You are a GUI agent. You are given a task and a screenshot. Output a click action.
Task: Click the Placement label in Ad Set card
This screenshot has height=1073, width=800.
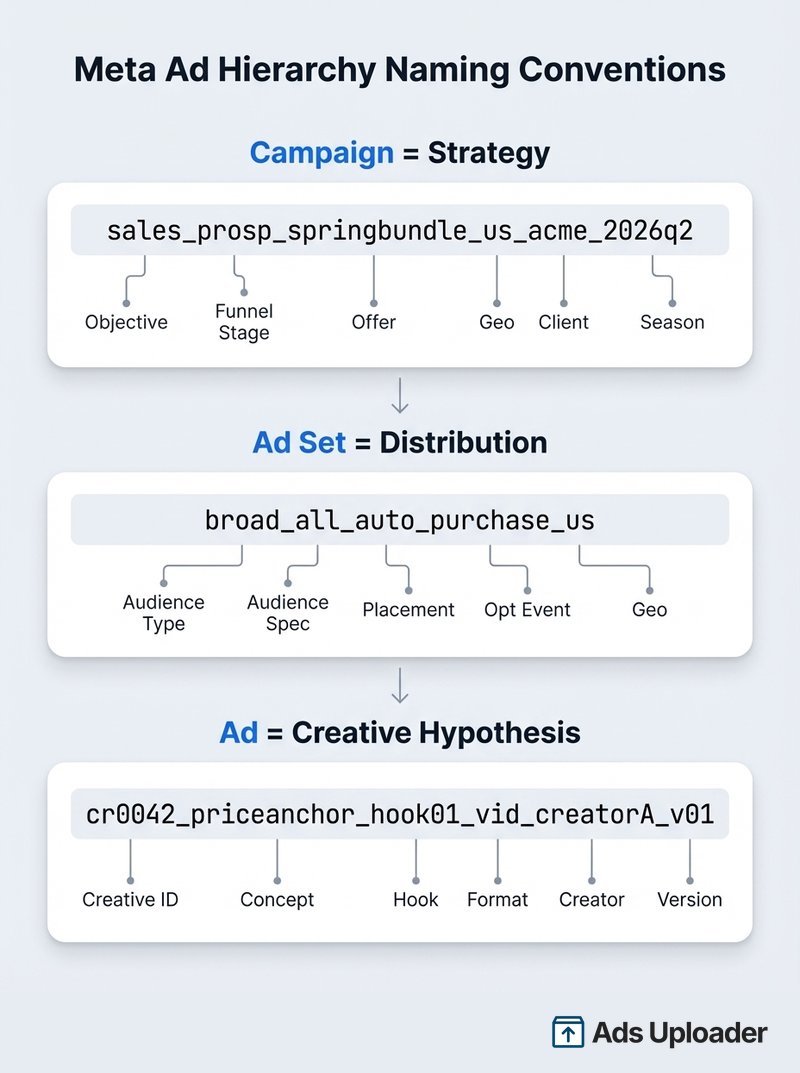tap(408, 610)
